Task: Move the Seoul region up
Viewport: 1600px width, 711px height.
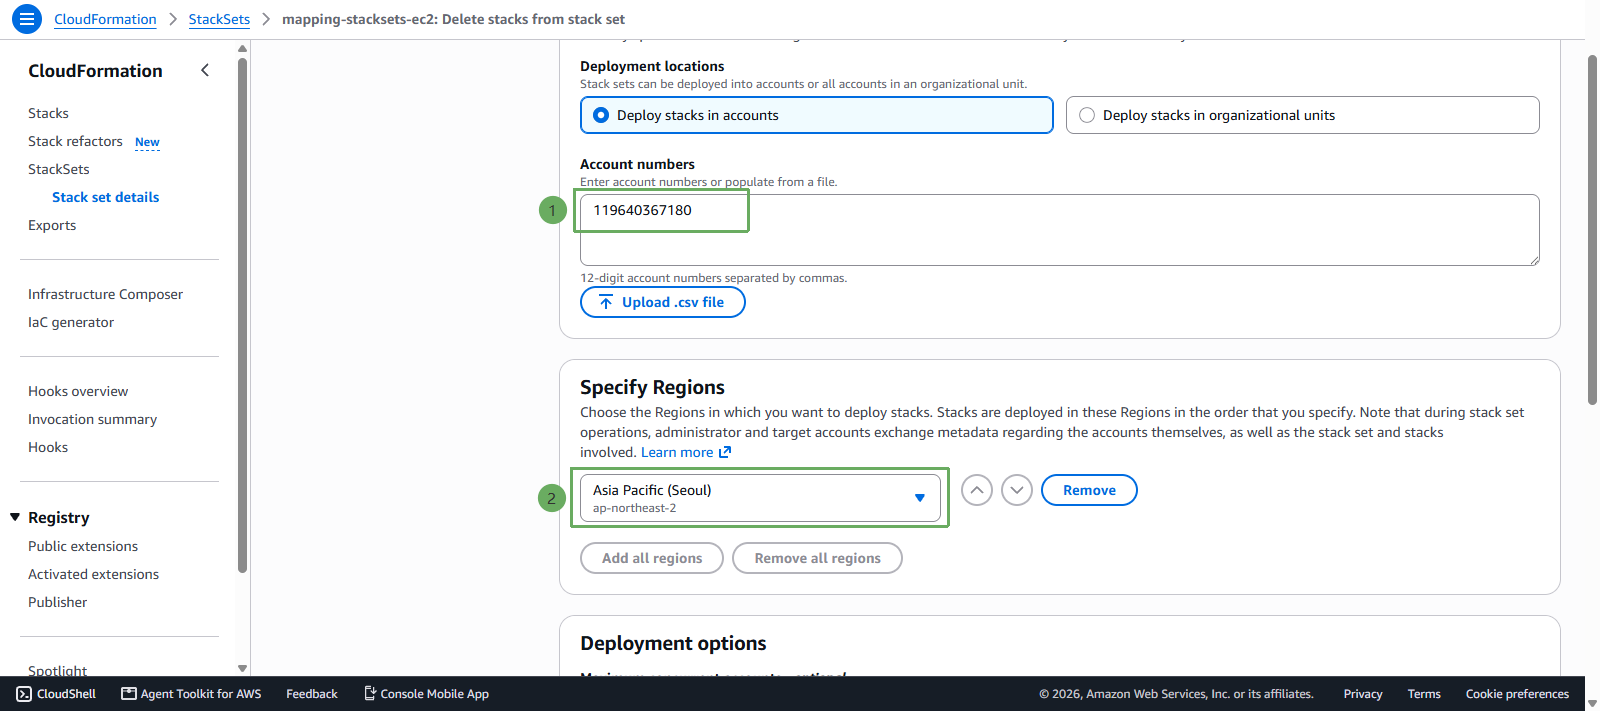Action: coord(977,490)
